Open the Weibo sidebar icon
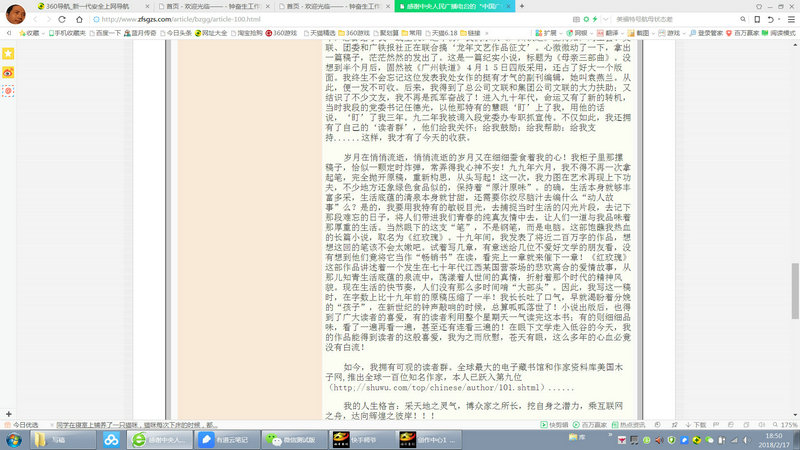This screenshot has height=450, width=800. coord(8,72)
